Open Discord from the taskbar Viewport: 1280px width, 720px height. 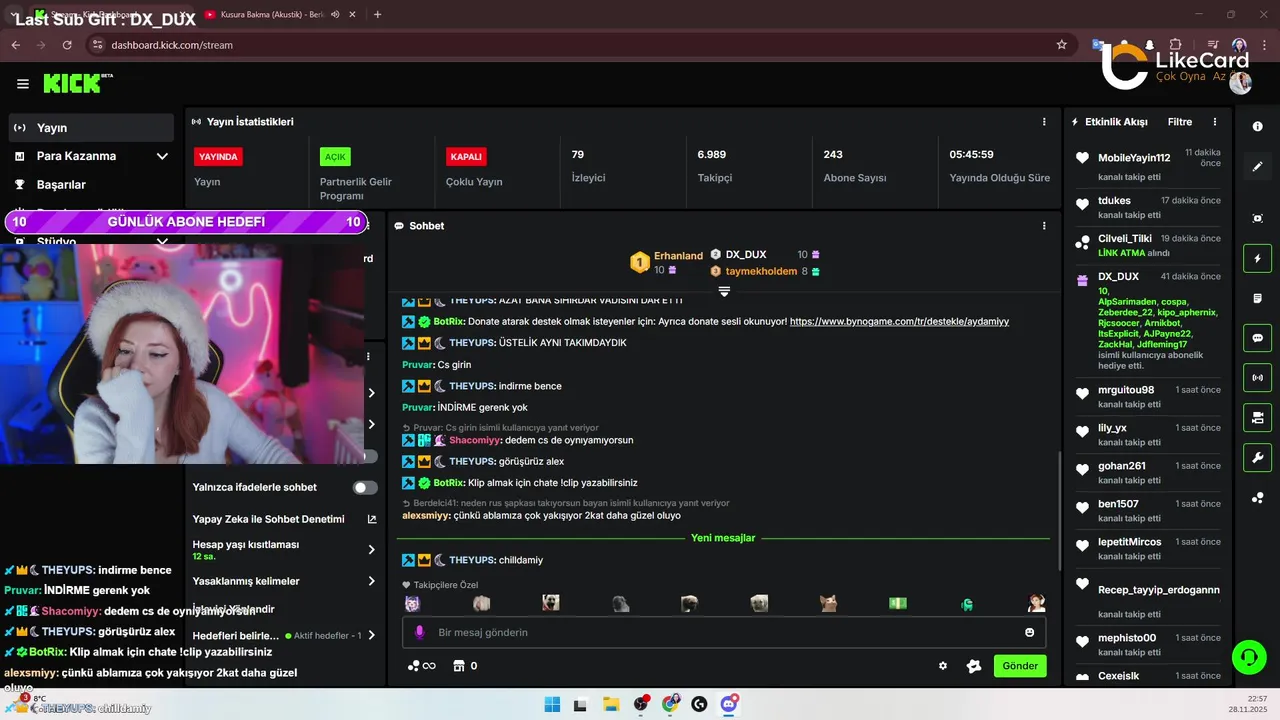tap(730, 704)
